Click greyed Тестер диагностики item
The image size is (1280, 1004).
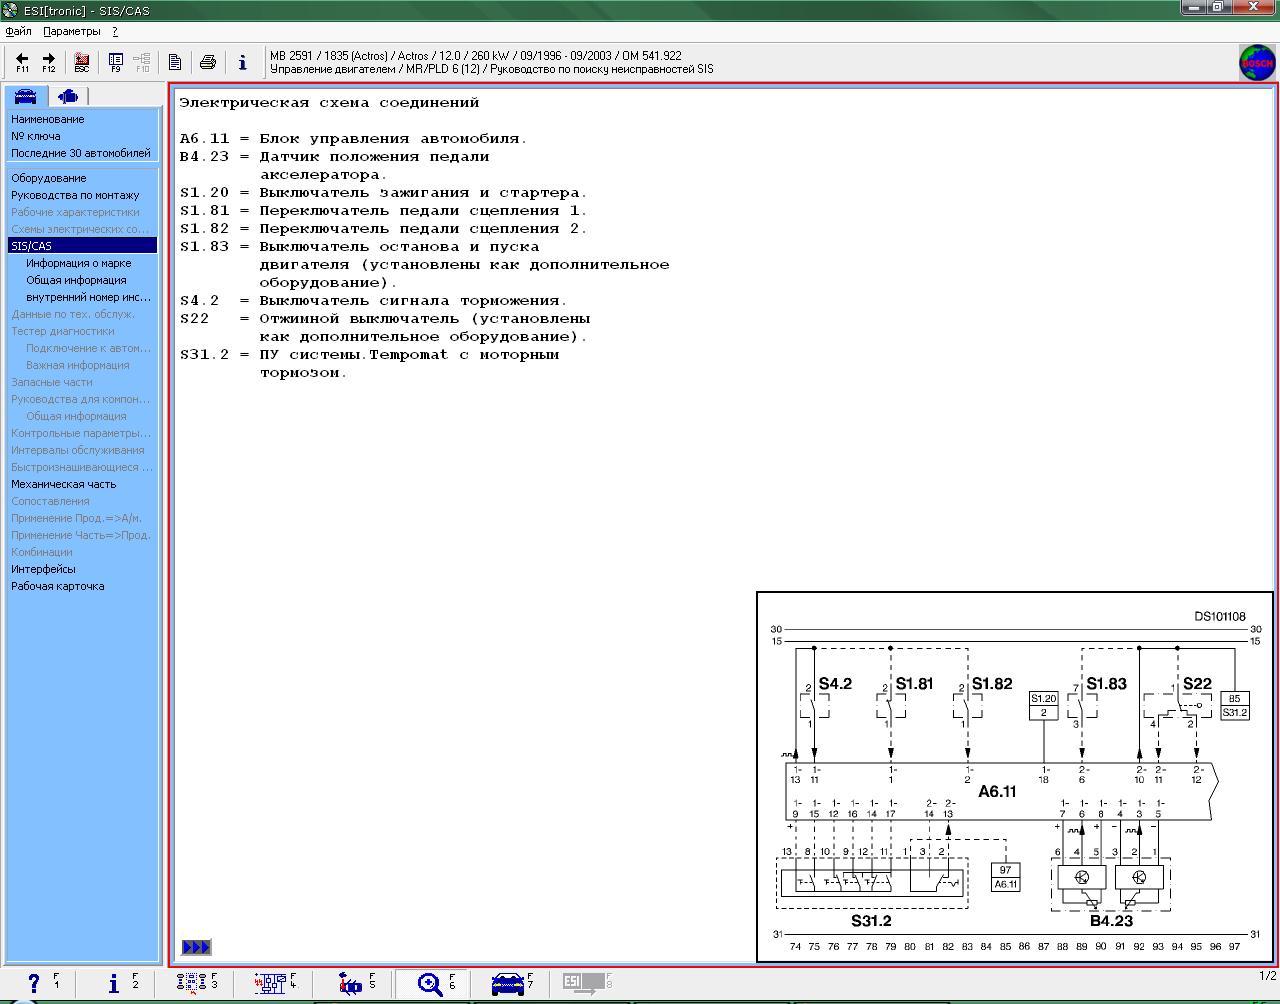63,331
